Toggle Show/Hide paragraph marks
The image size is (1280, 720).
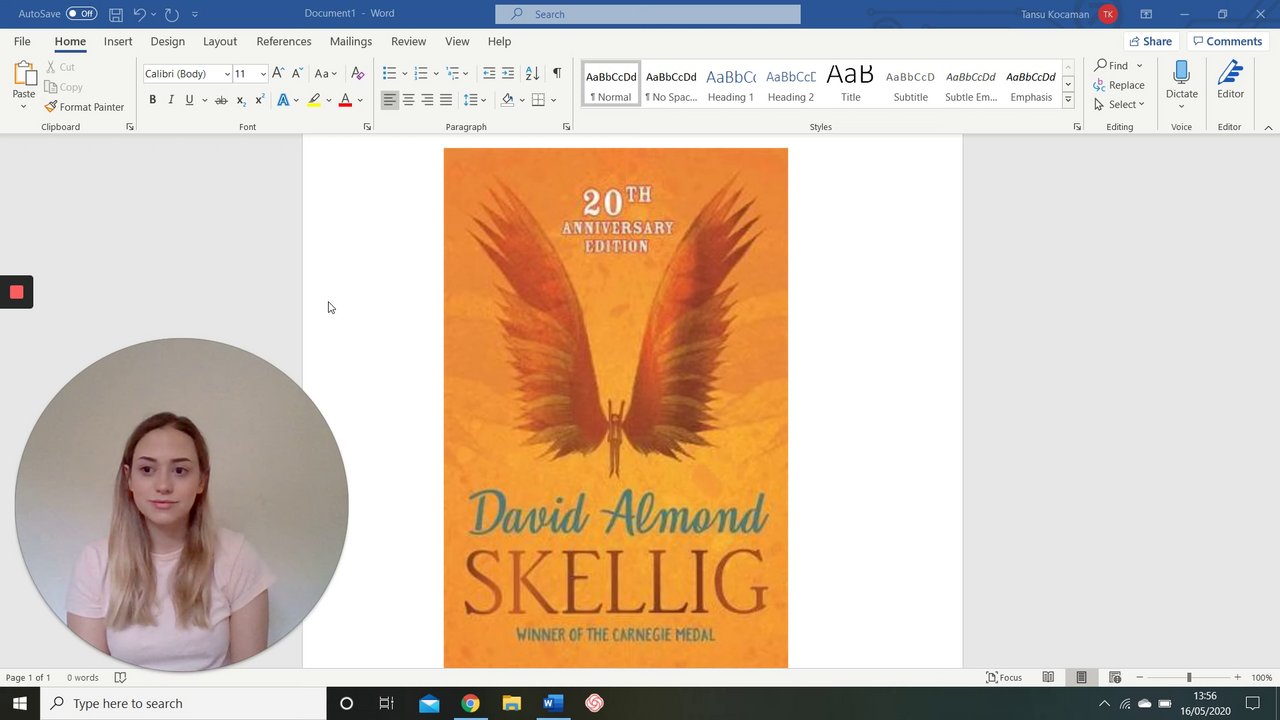(557, 73)
